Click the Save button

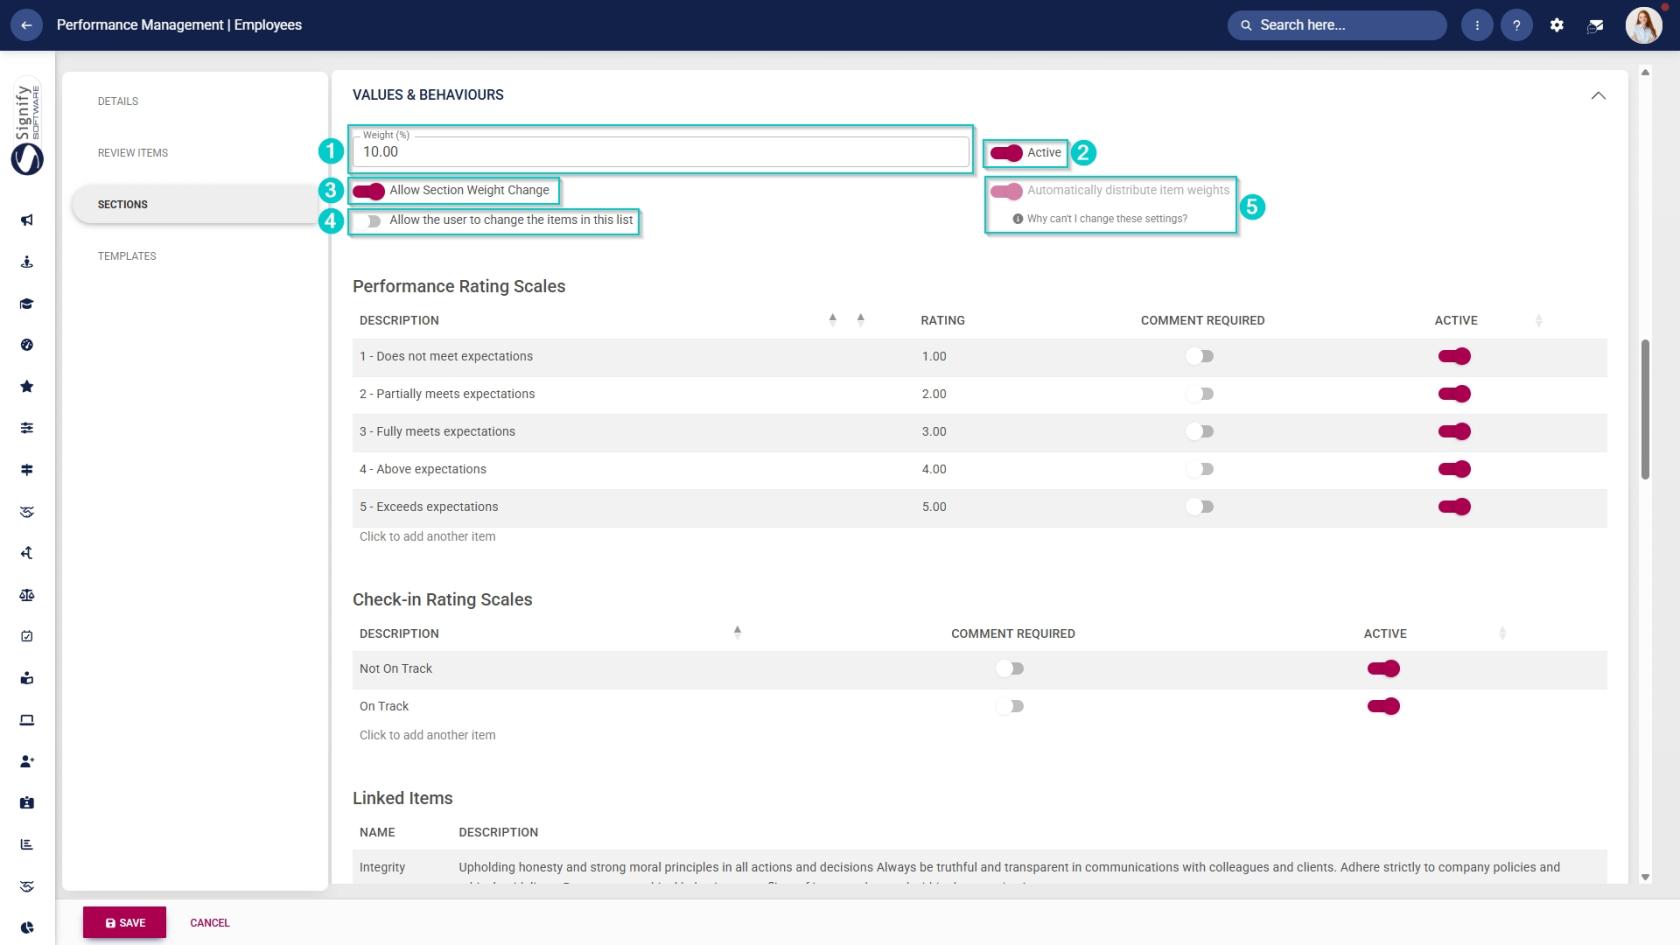125,923
